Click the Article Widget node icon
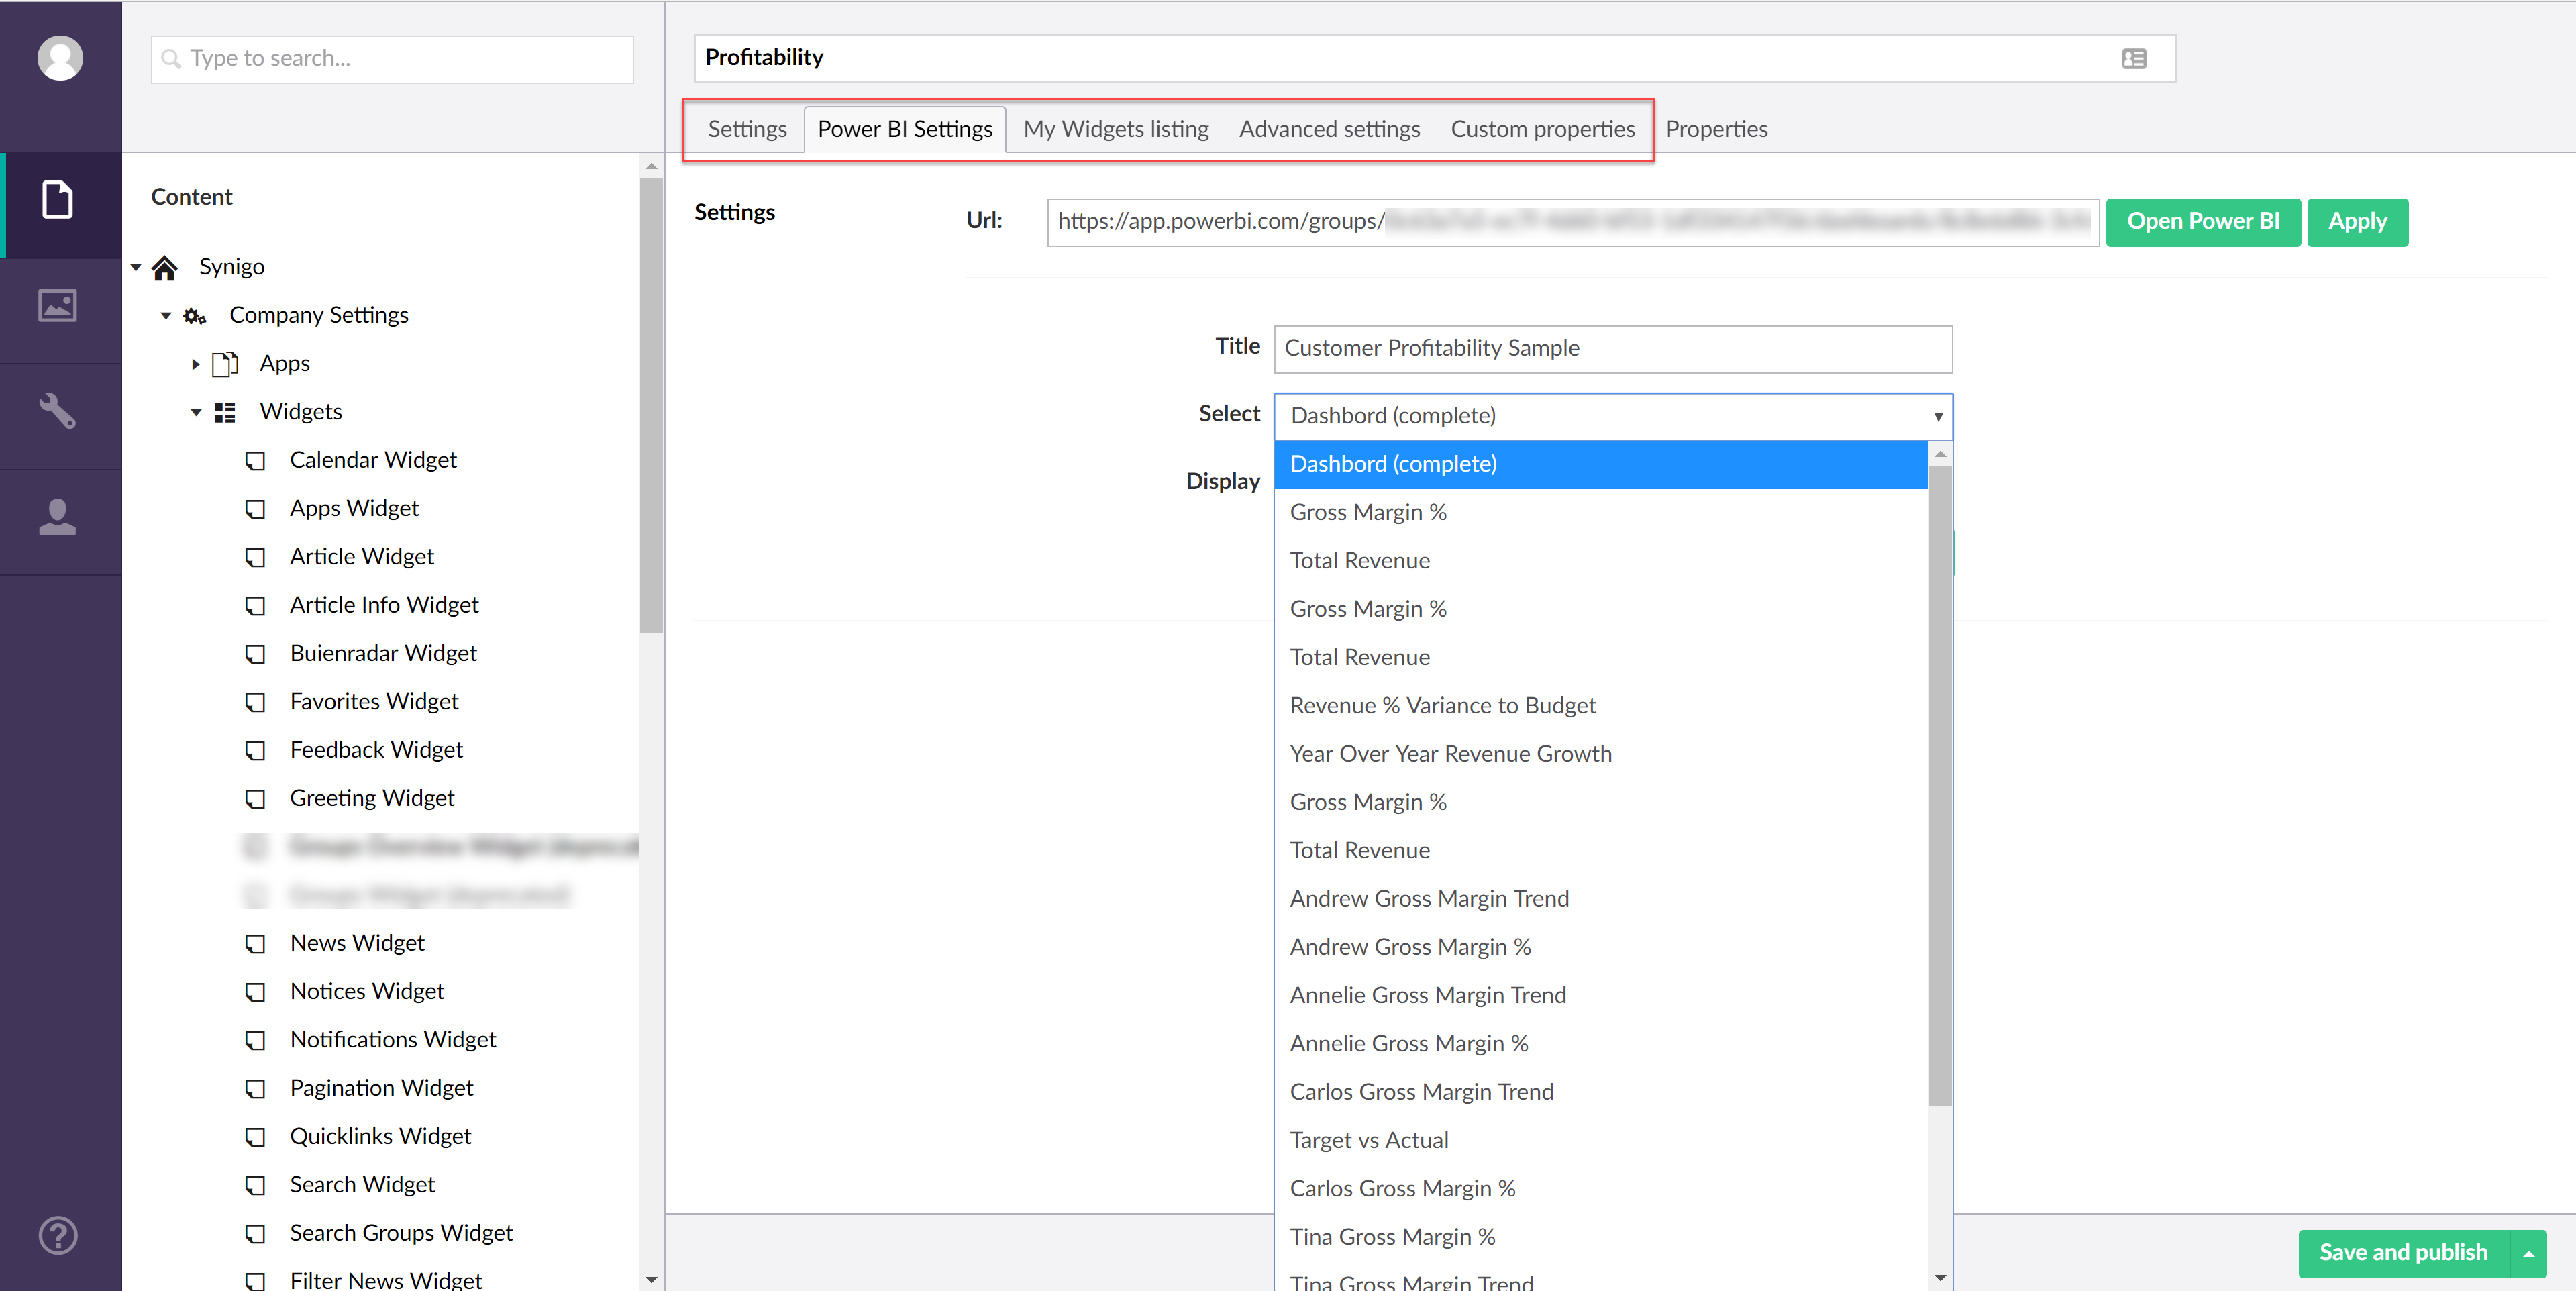This screenshot has height=1291, width=2576. (x=256, y=557)
